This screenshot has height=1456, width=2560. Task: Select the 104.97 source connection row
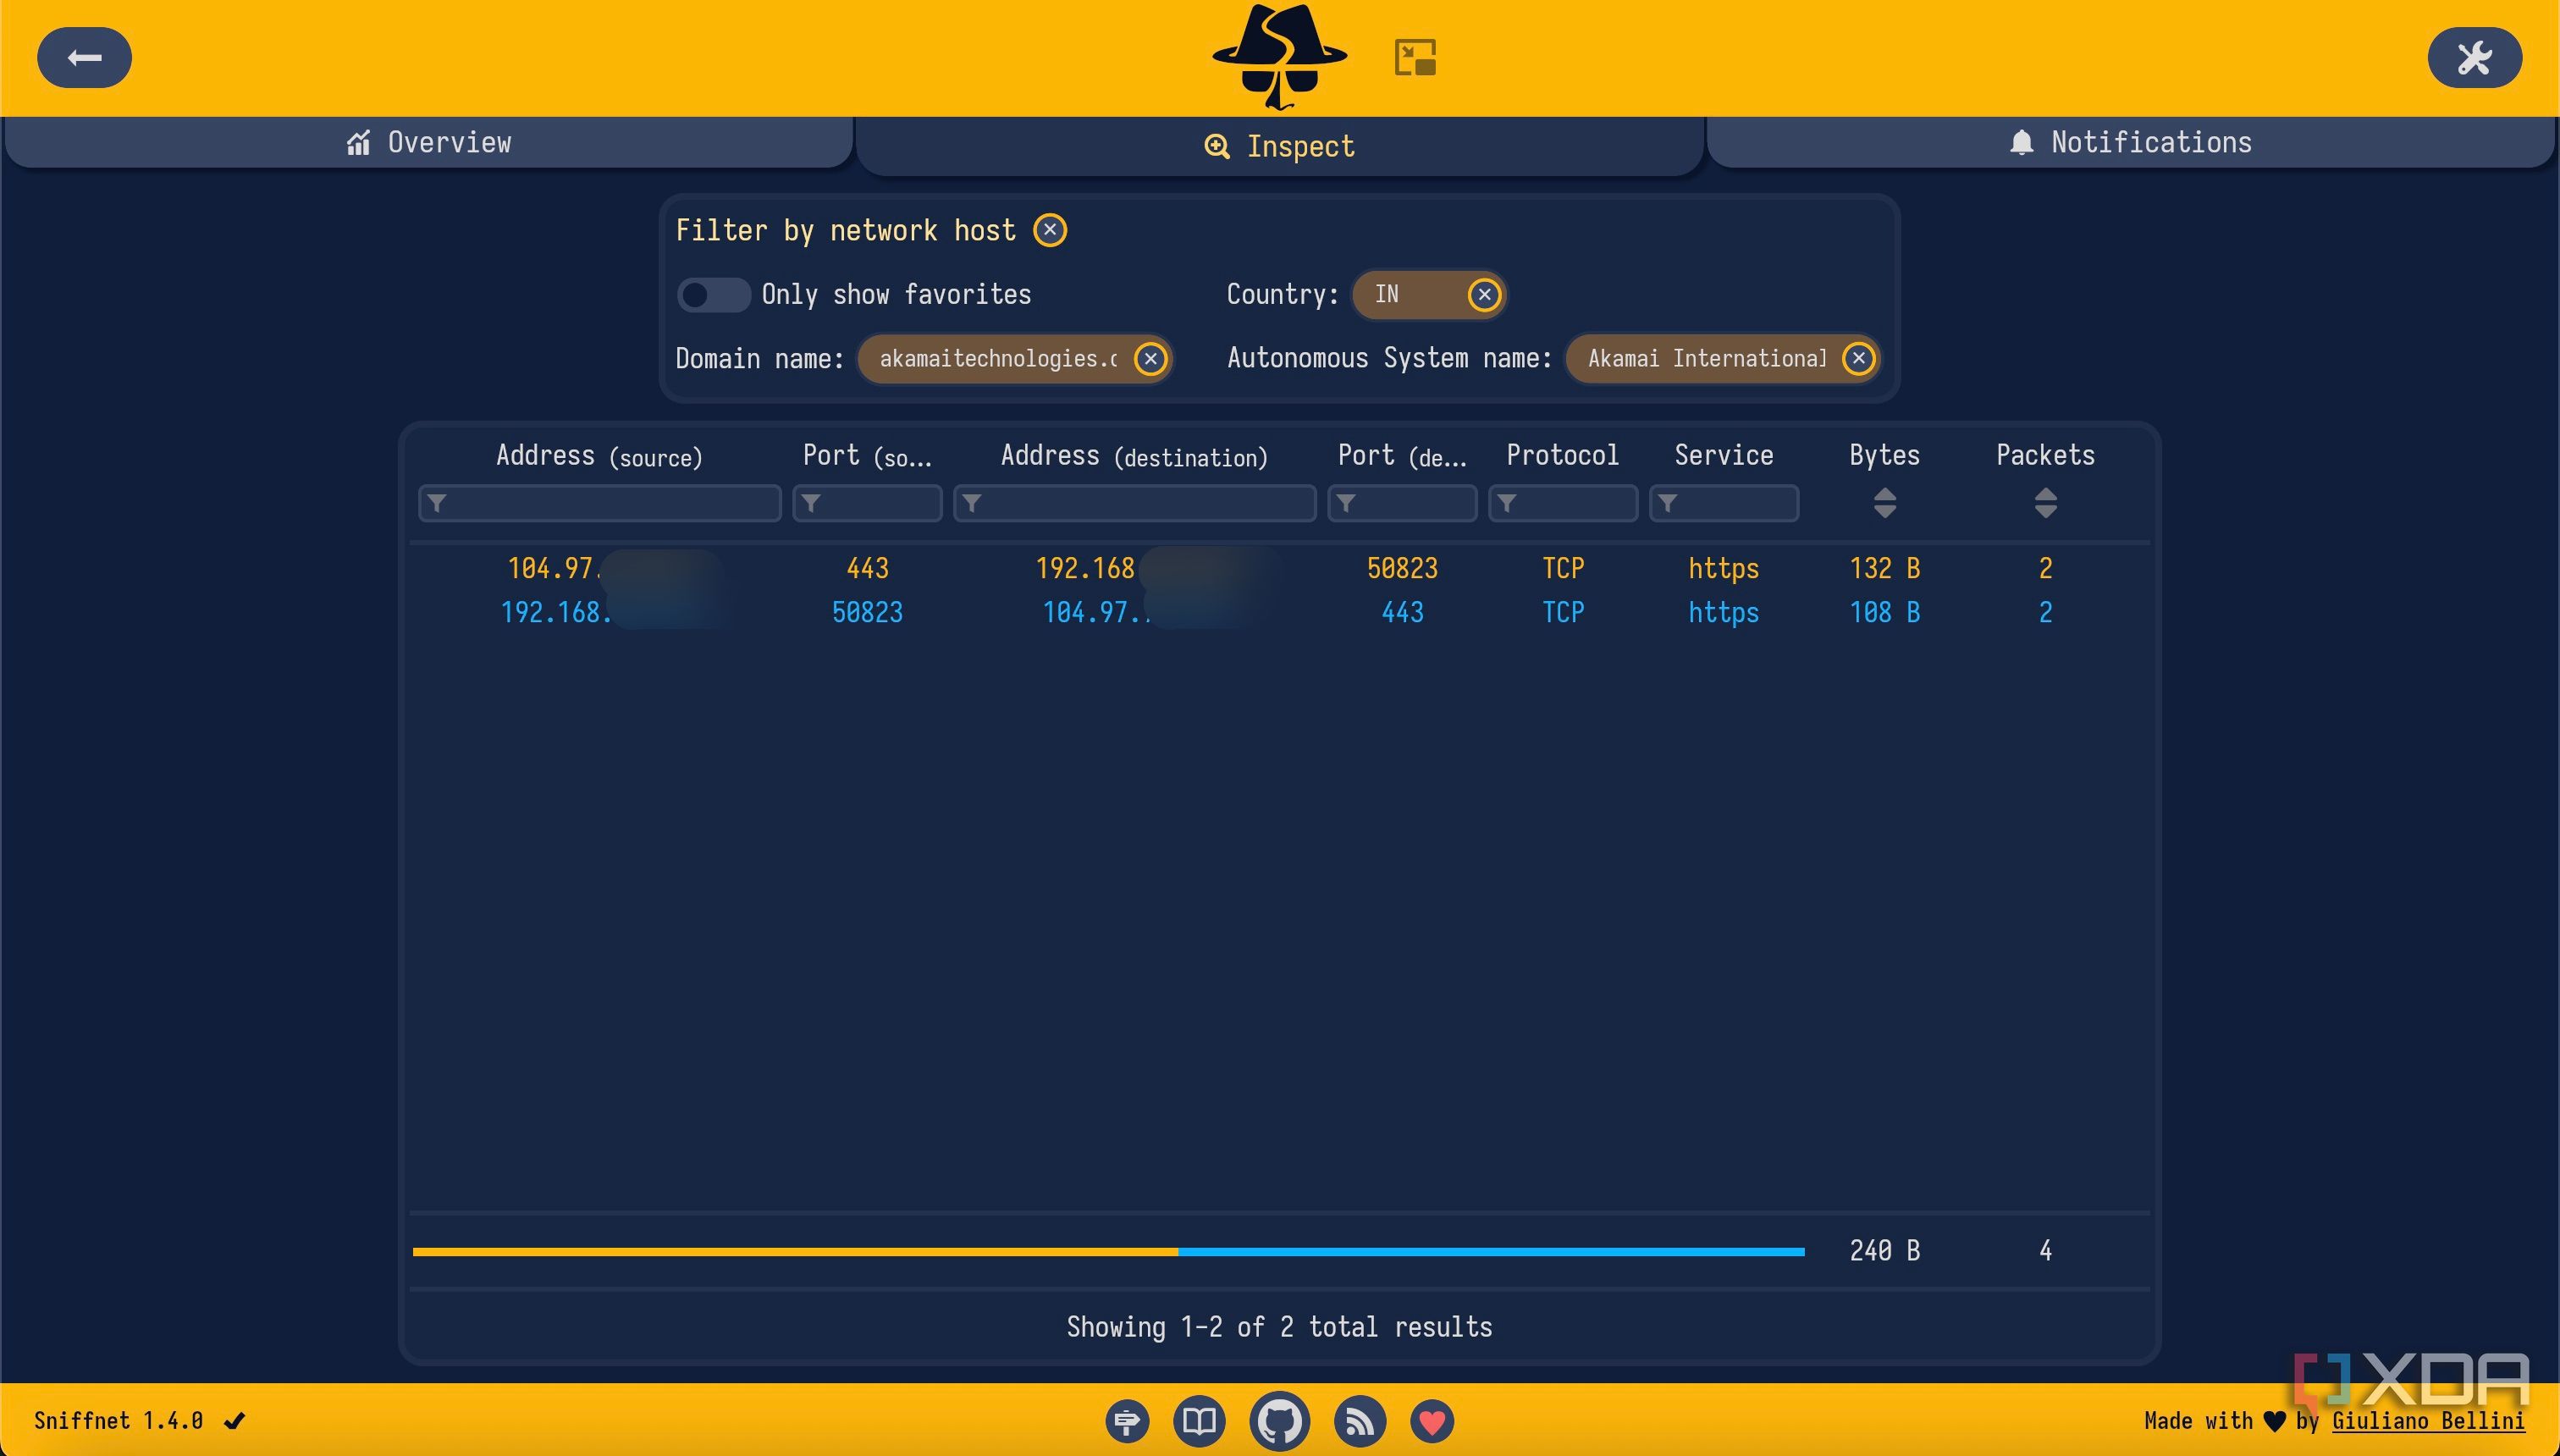(1279, 568)
